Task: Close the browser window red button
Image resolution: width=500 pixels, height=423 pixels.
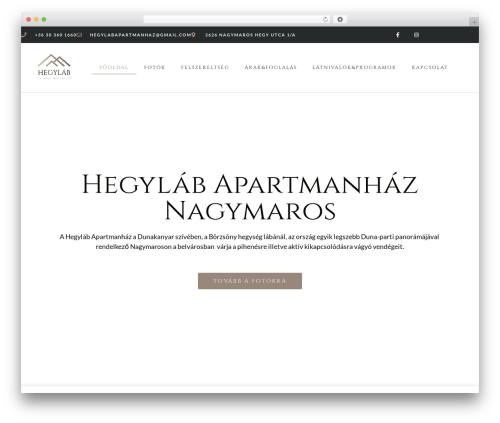Action: 29,20
